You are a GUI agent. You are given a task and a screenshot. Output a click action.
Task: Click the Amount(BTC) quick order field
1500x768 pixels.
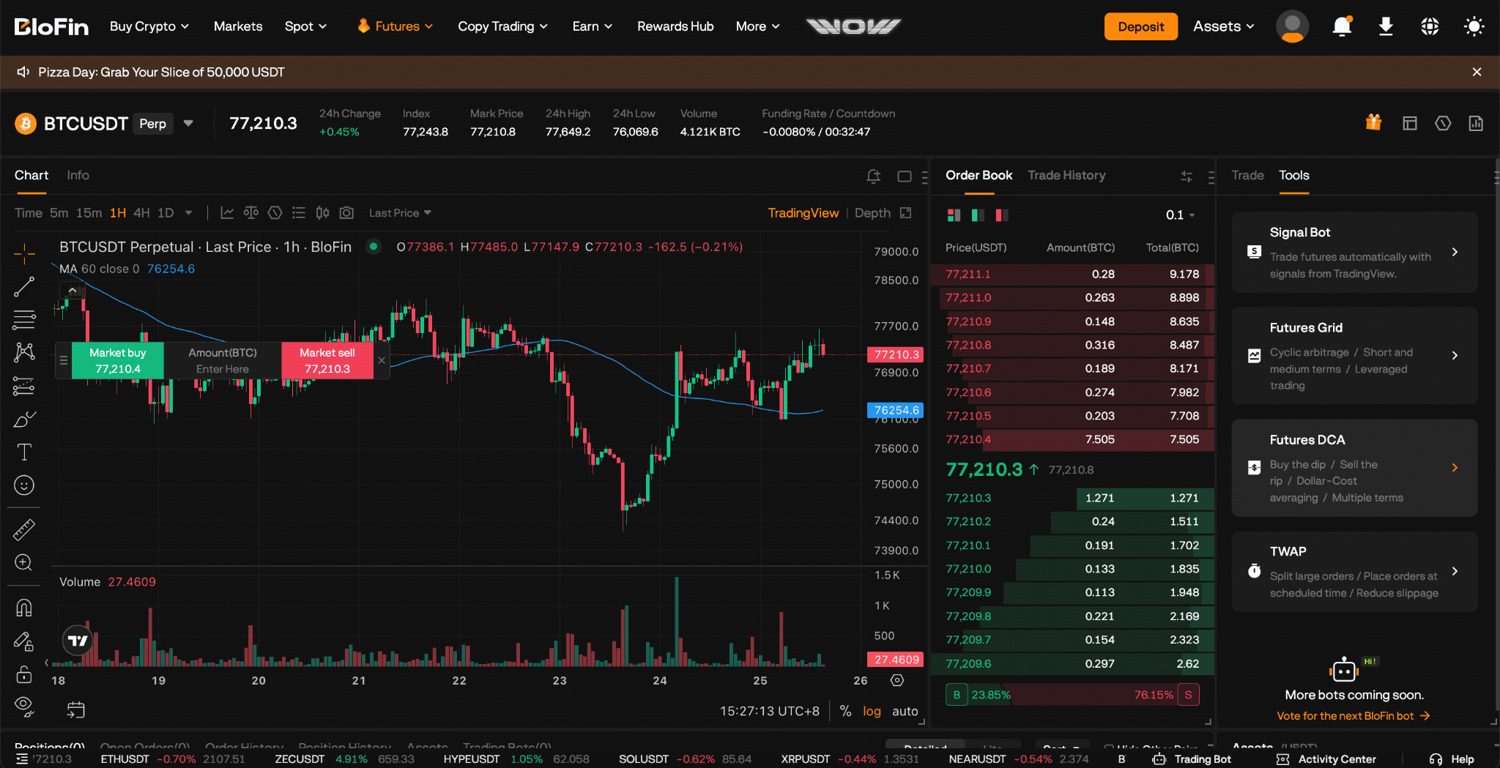222,361
